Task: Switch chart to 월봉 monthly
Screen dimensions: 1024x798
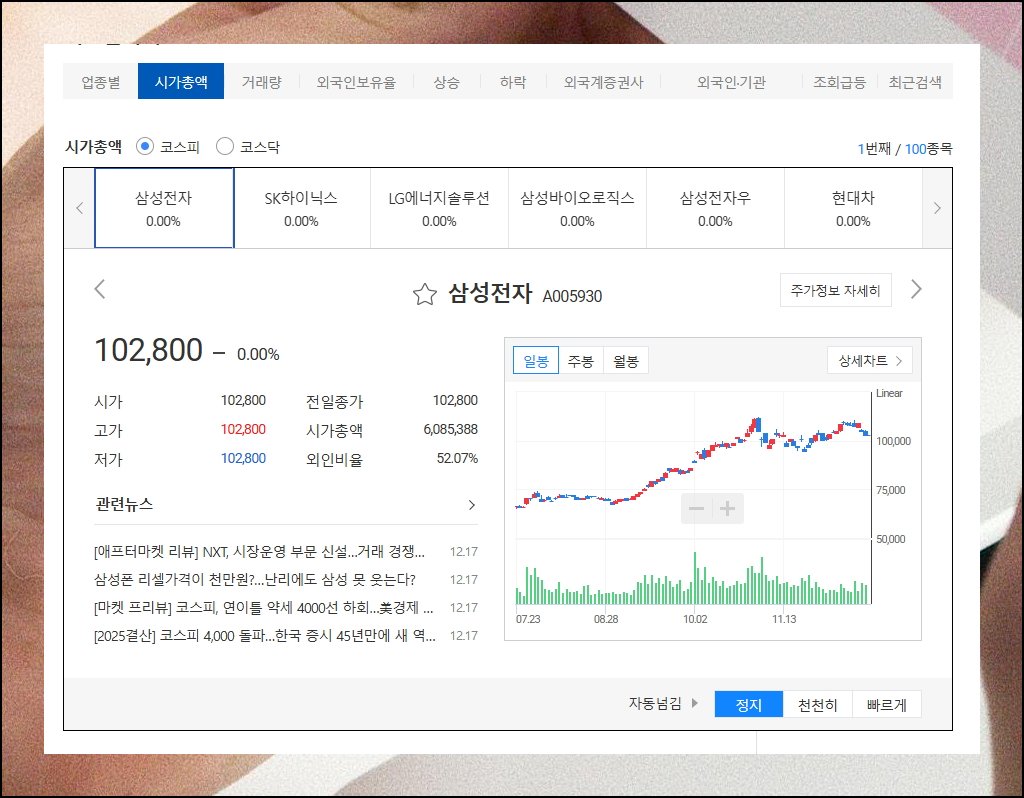Action: pos(626,360)
